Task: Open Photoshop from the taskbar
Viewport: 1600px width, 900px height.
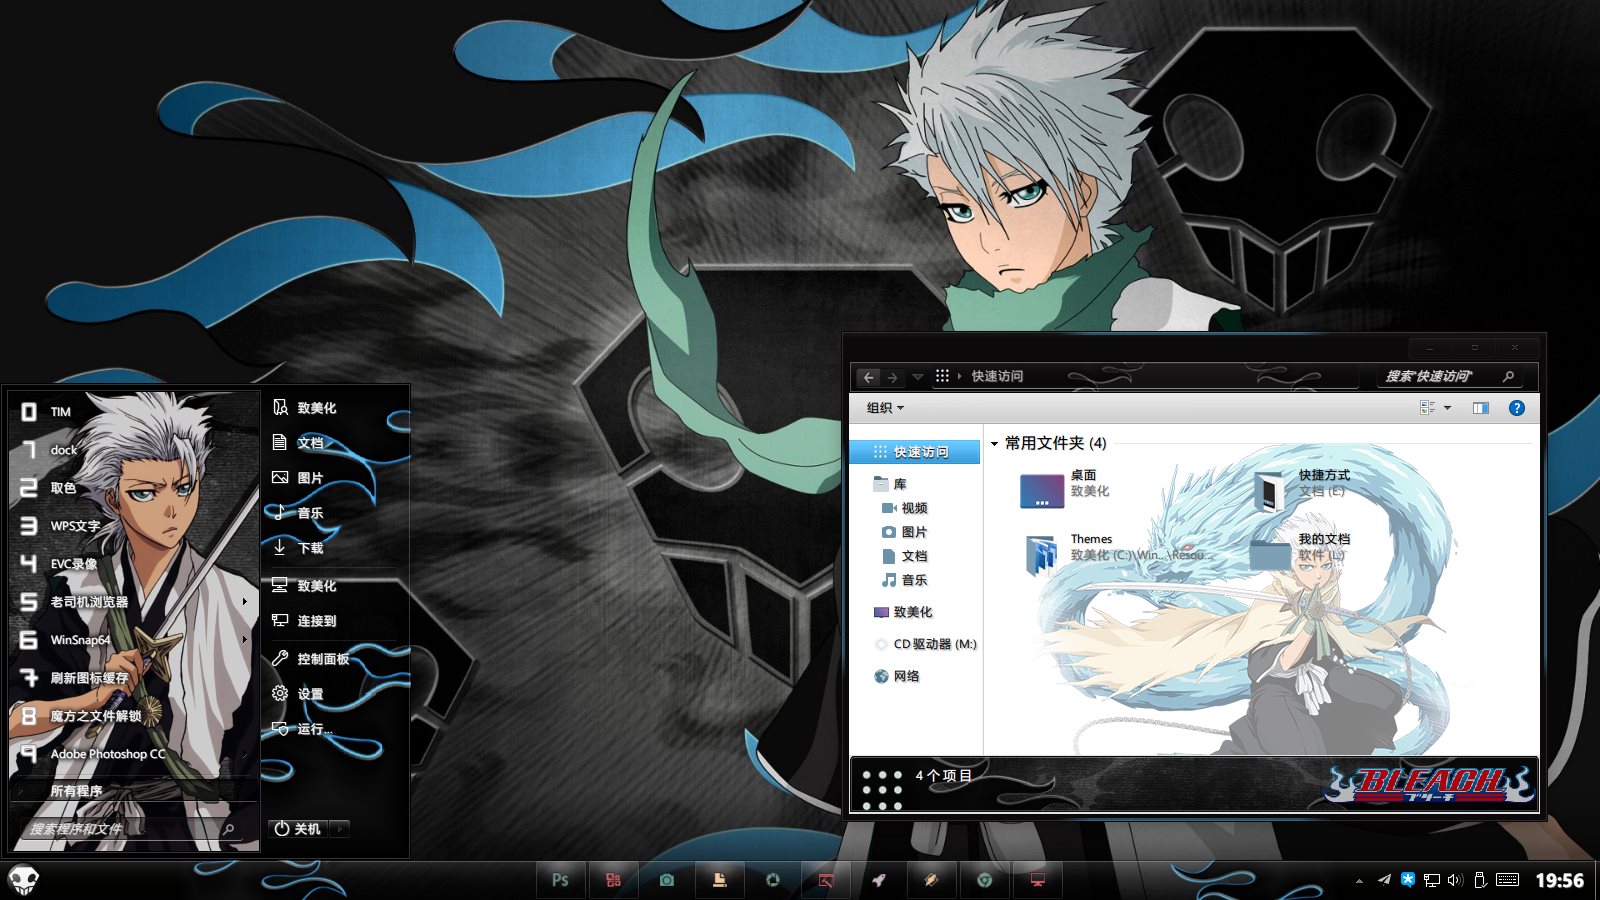Action: point(560,880)
